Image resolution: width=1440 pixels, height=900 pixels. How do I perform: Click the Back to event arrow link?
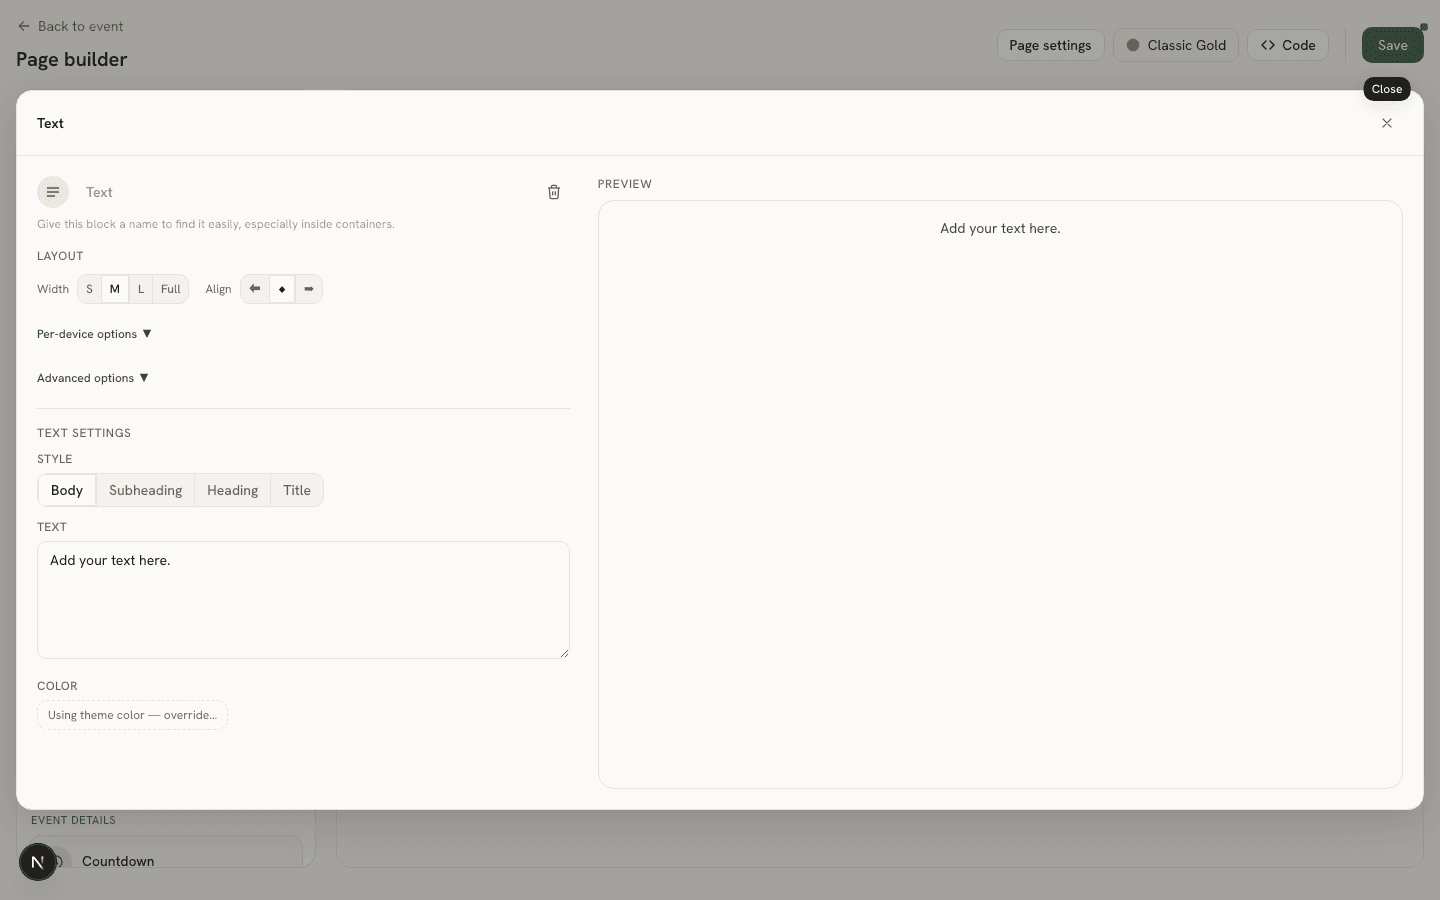coord(70,26)
